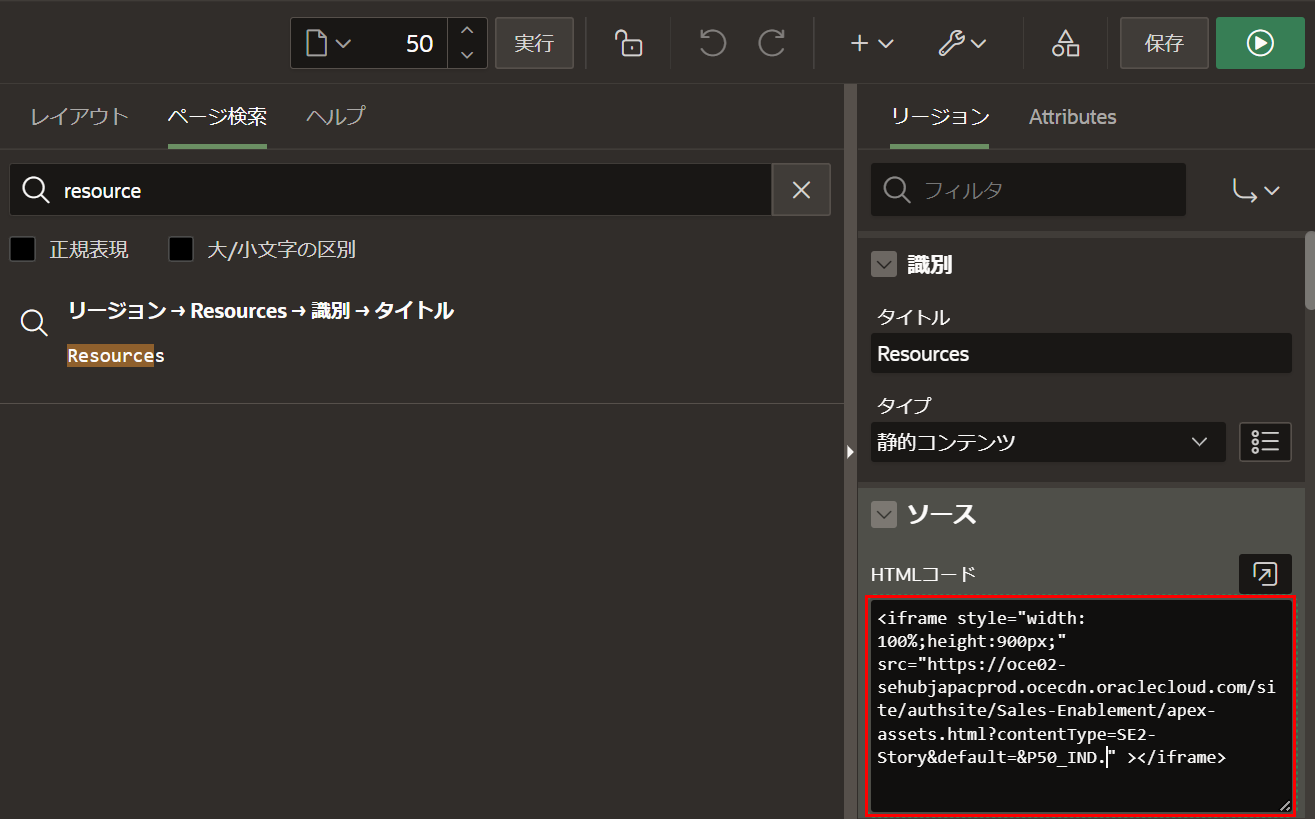Image resolution: width=1315 pixels, height=819 pixels.
Task: Switch to the ページ検索 tab
Action: (217, 117)
